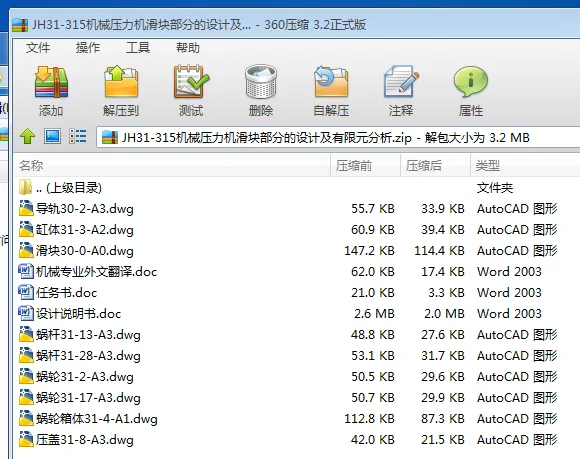This screenshot has height=459, width=580.
Task: Open the 操作 menu
Action: tap(88, 48)
